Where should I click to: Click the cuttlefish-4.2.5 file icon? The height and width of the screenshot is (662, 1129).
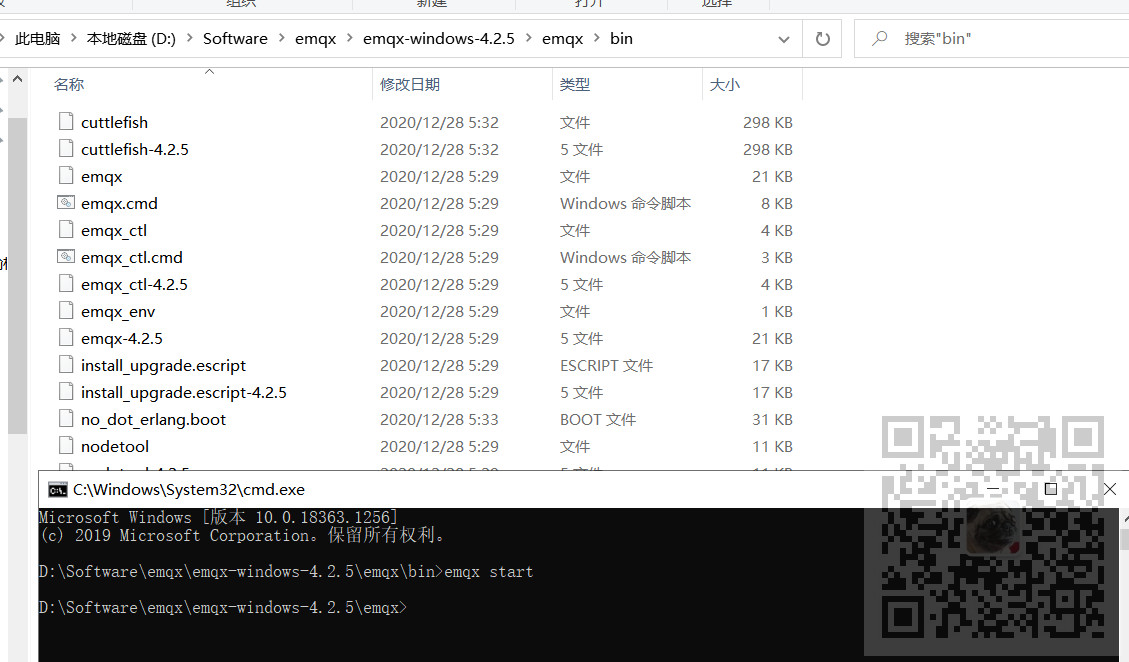(x=66, y=149)
